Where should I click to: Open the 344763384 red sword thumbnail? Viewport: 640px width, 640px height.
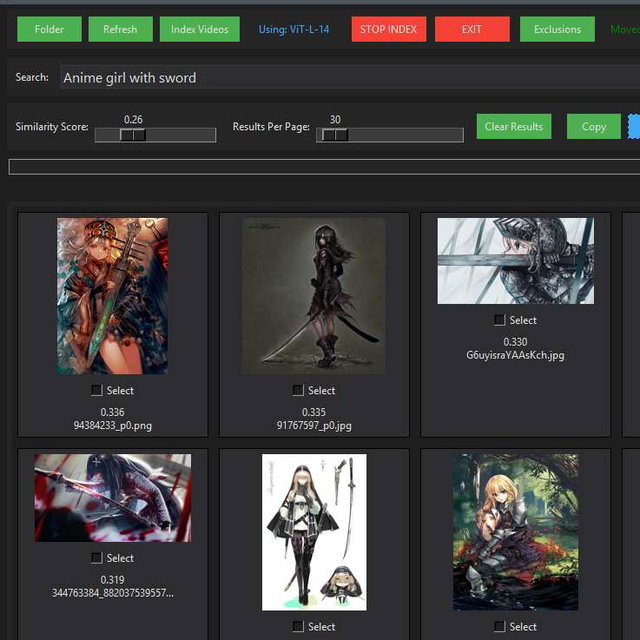point(113,498)
